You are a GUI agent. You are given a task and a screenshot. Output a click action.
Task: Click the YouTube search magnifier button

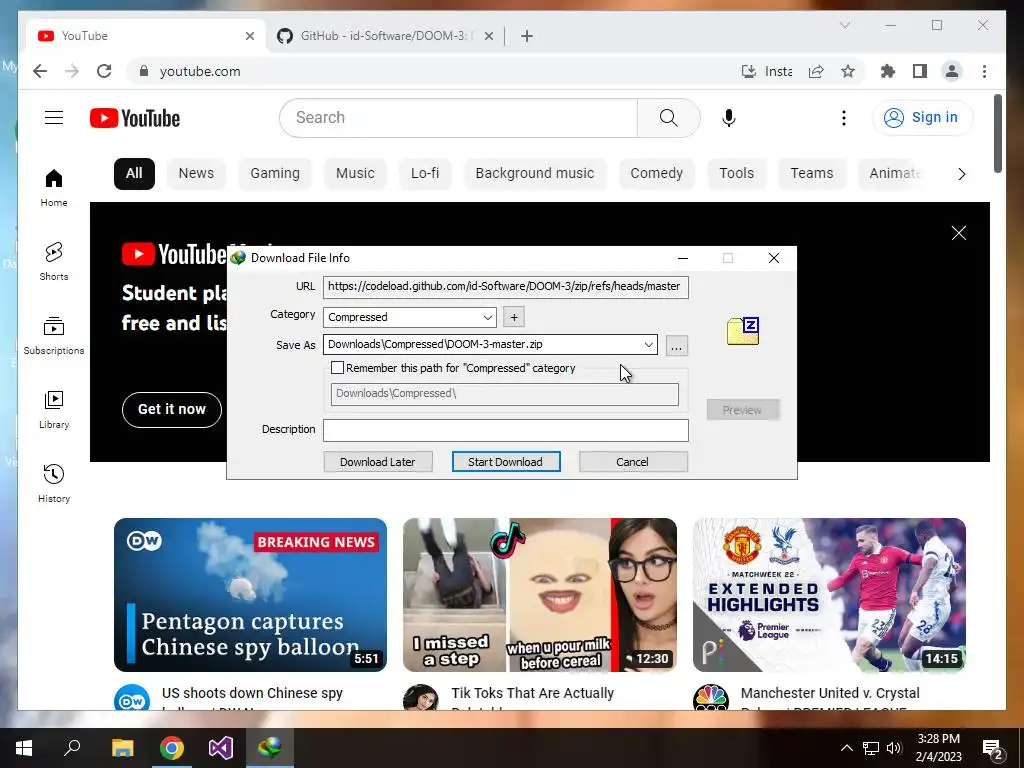(x=668, y=118)
